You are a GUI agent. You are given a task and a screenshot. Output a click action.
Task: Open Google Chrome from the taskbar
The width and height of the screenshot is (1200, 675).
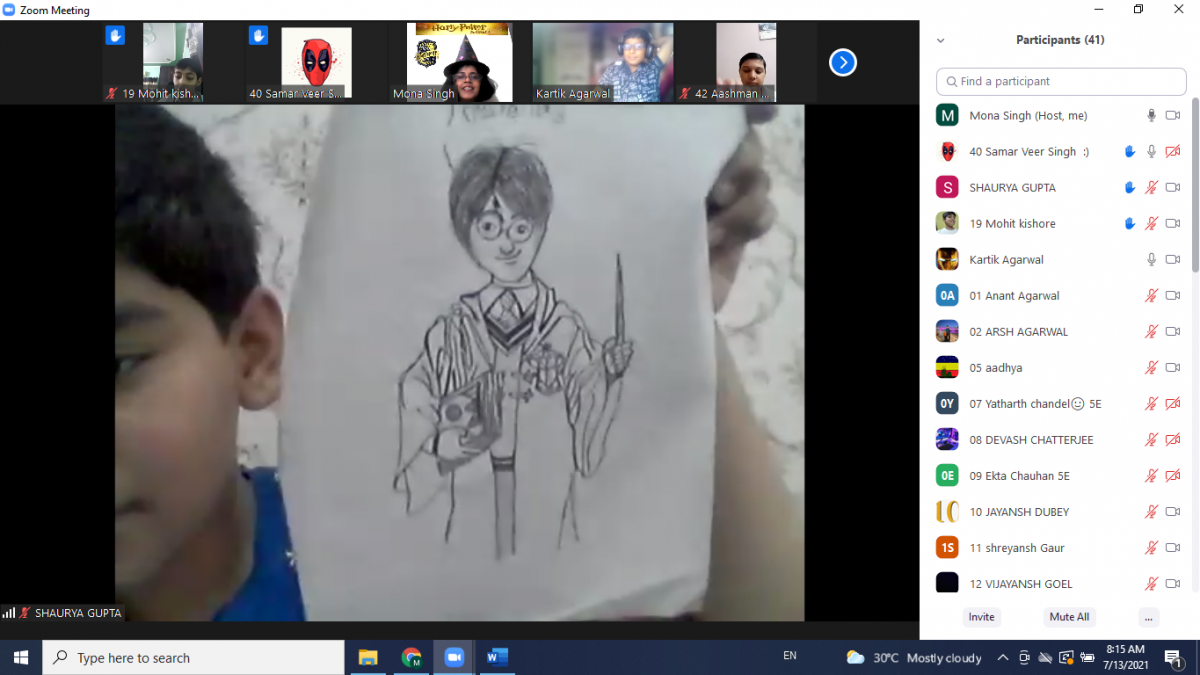coord(411,657)
